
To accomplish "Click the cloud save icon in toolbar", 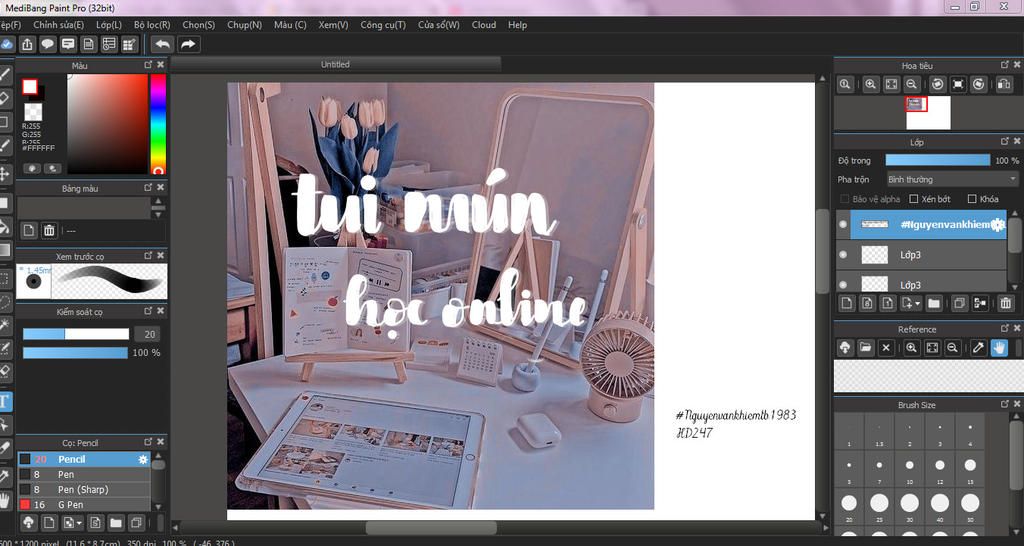I will tap(7, 44).
